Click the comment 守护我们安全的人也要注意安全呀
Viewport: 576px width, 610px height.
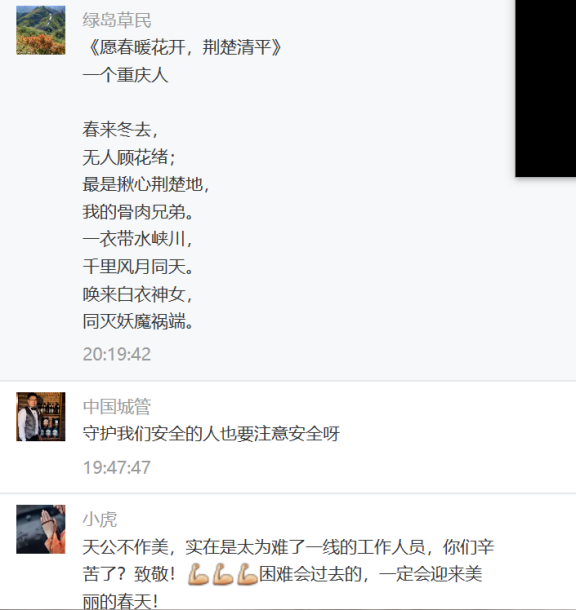pyautogui.click(x=211, y=433)
